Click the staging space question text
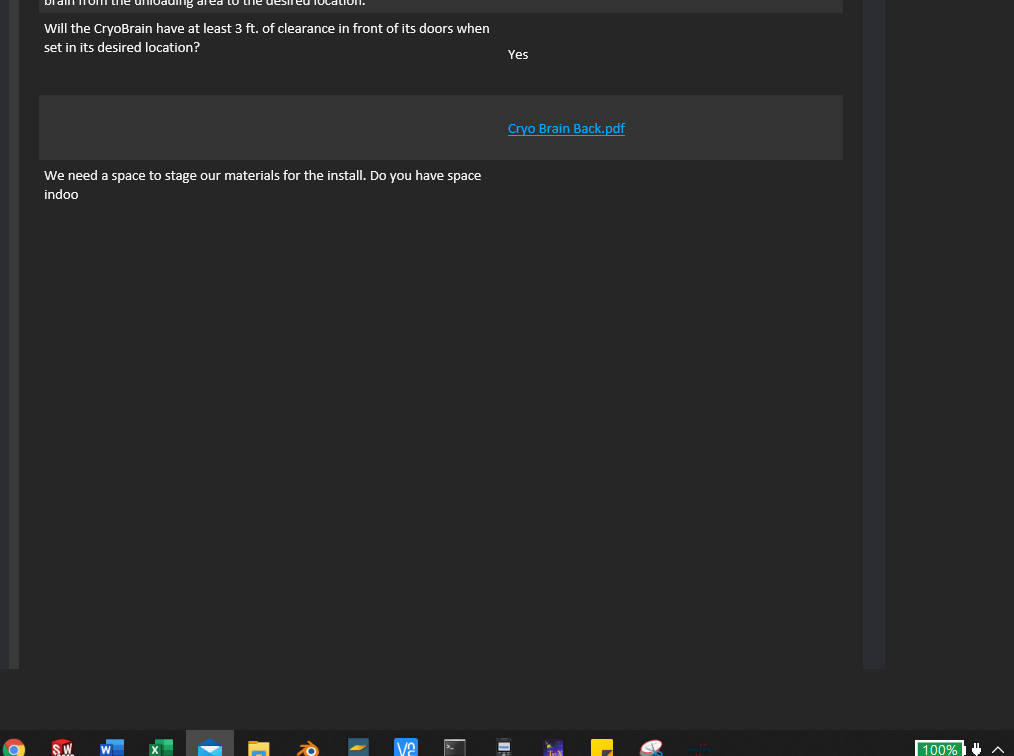The height and width of the screenshot is (756, 1014). pos(262,185)
